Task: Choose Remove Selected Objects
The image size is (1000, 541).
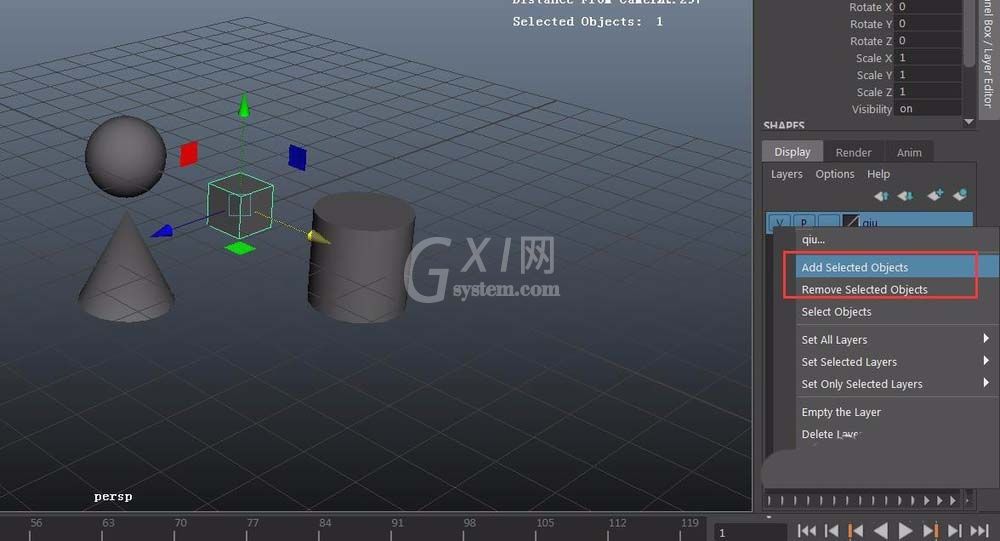Action: point(896,290)
